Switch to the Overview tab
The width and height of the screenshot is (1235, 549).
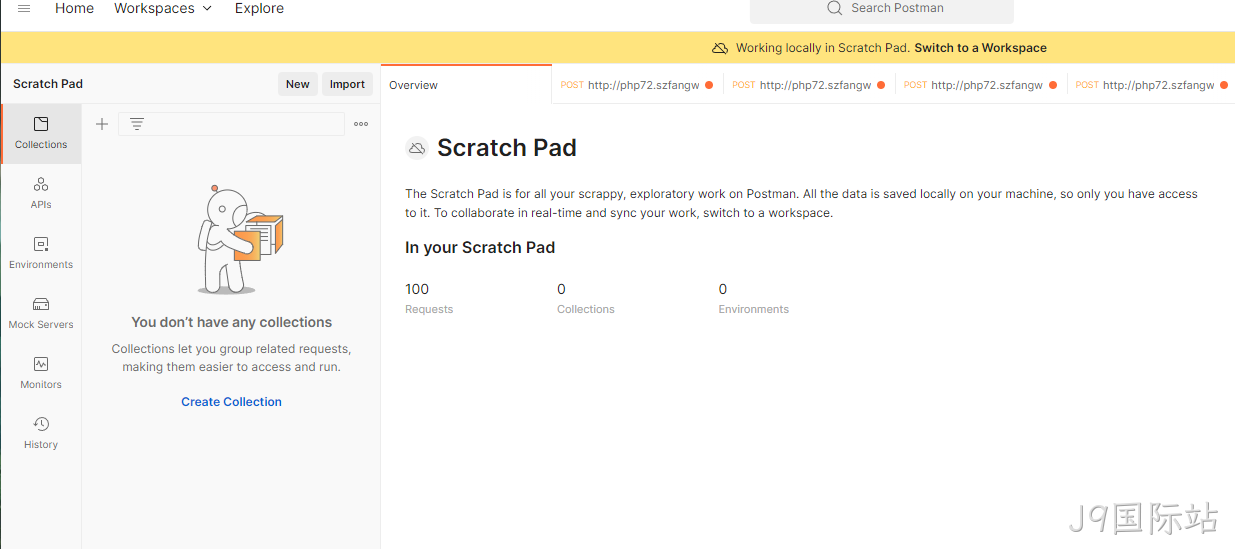click(466, 85)
